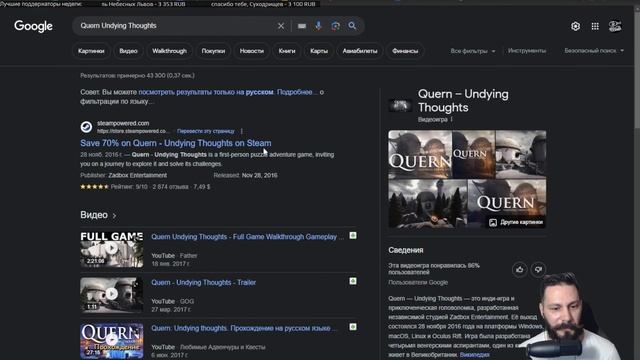The height and width of the screenshot is (360, 640).
Task: Open the Википедия link in description
Action: [x=474, y=355]
